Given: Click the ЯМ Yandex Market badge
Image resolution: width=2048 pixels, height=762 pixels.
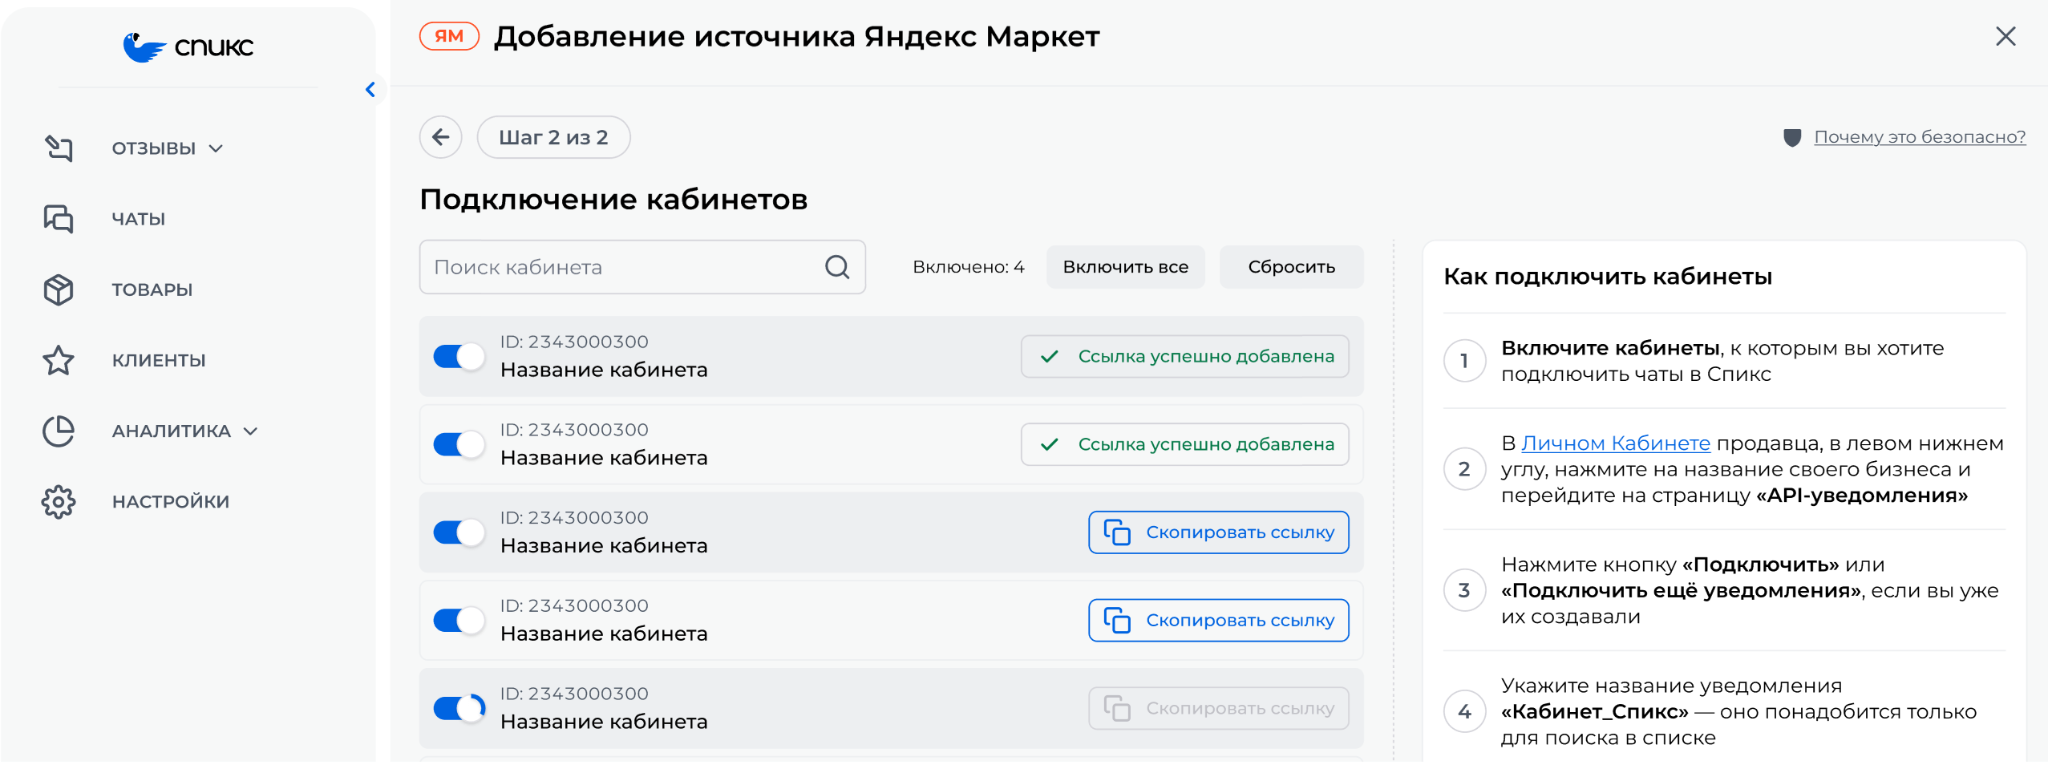Looking at the screenshot, I should [x=449, y=36].
